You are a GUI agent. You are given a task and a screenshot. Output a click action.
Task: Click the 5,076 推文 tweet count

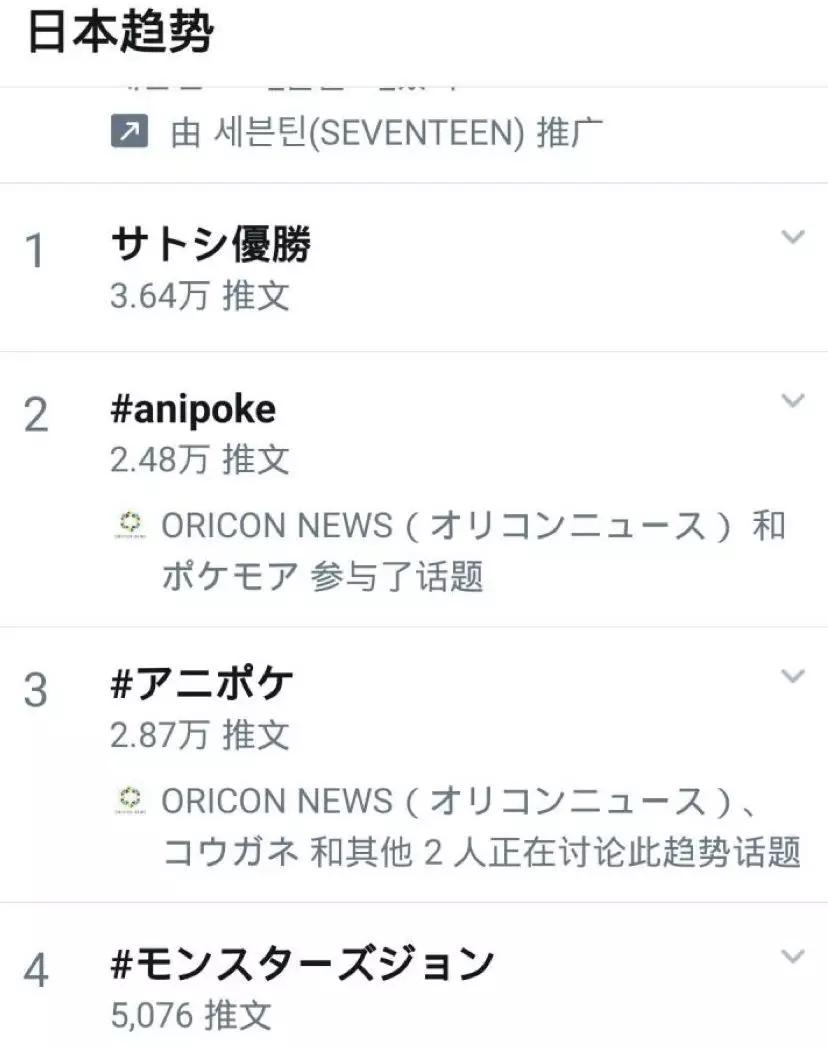(191, 1016)
